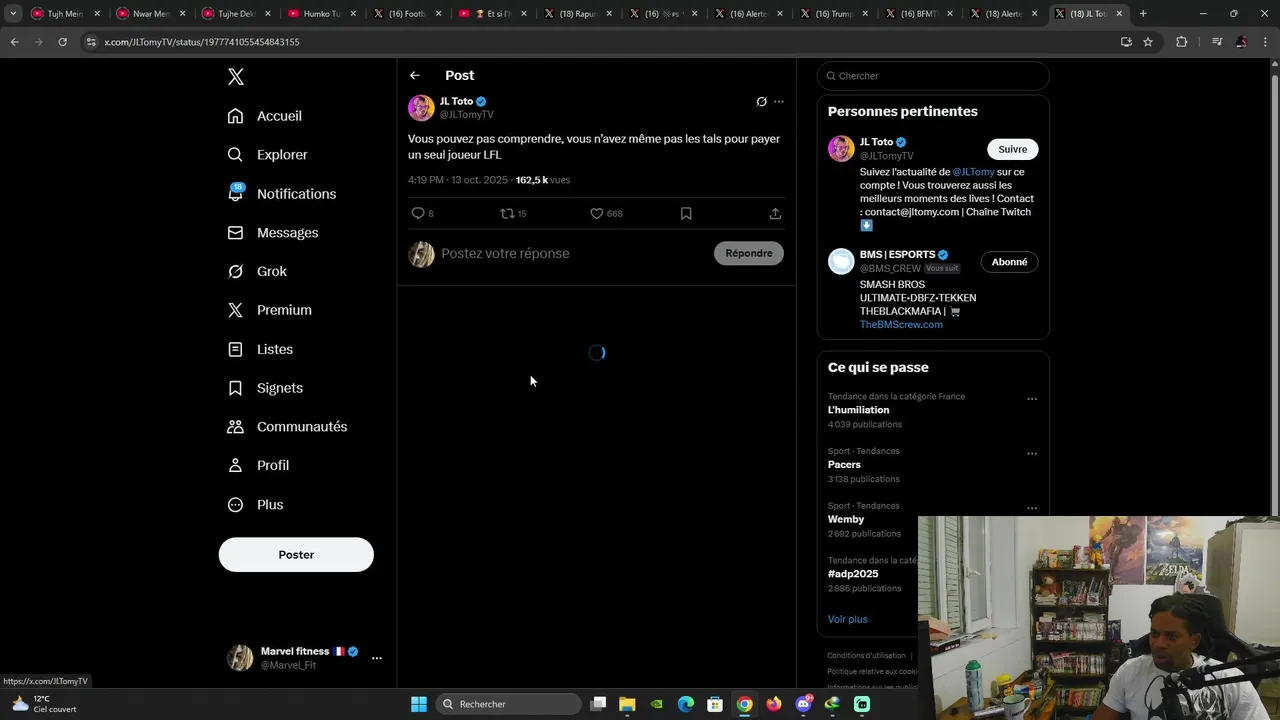
Task: Open the Explorer page
Action: 268,155
